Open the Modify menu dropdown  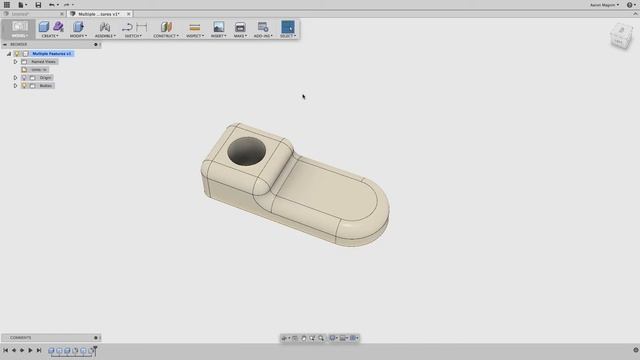click(x=78, y=36)
